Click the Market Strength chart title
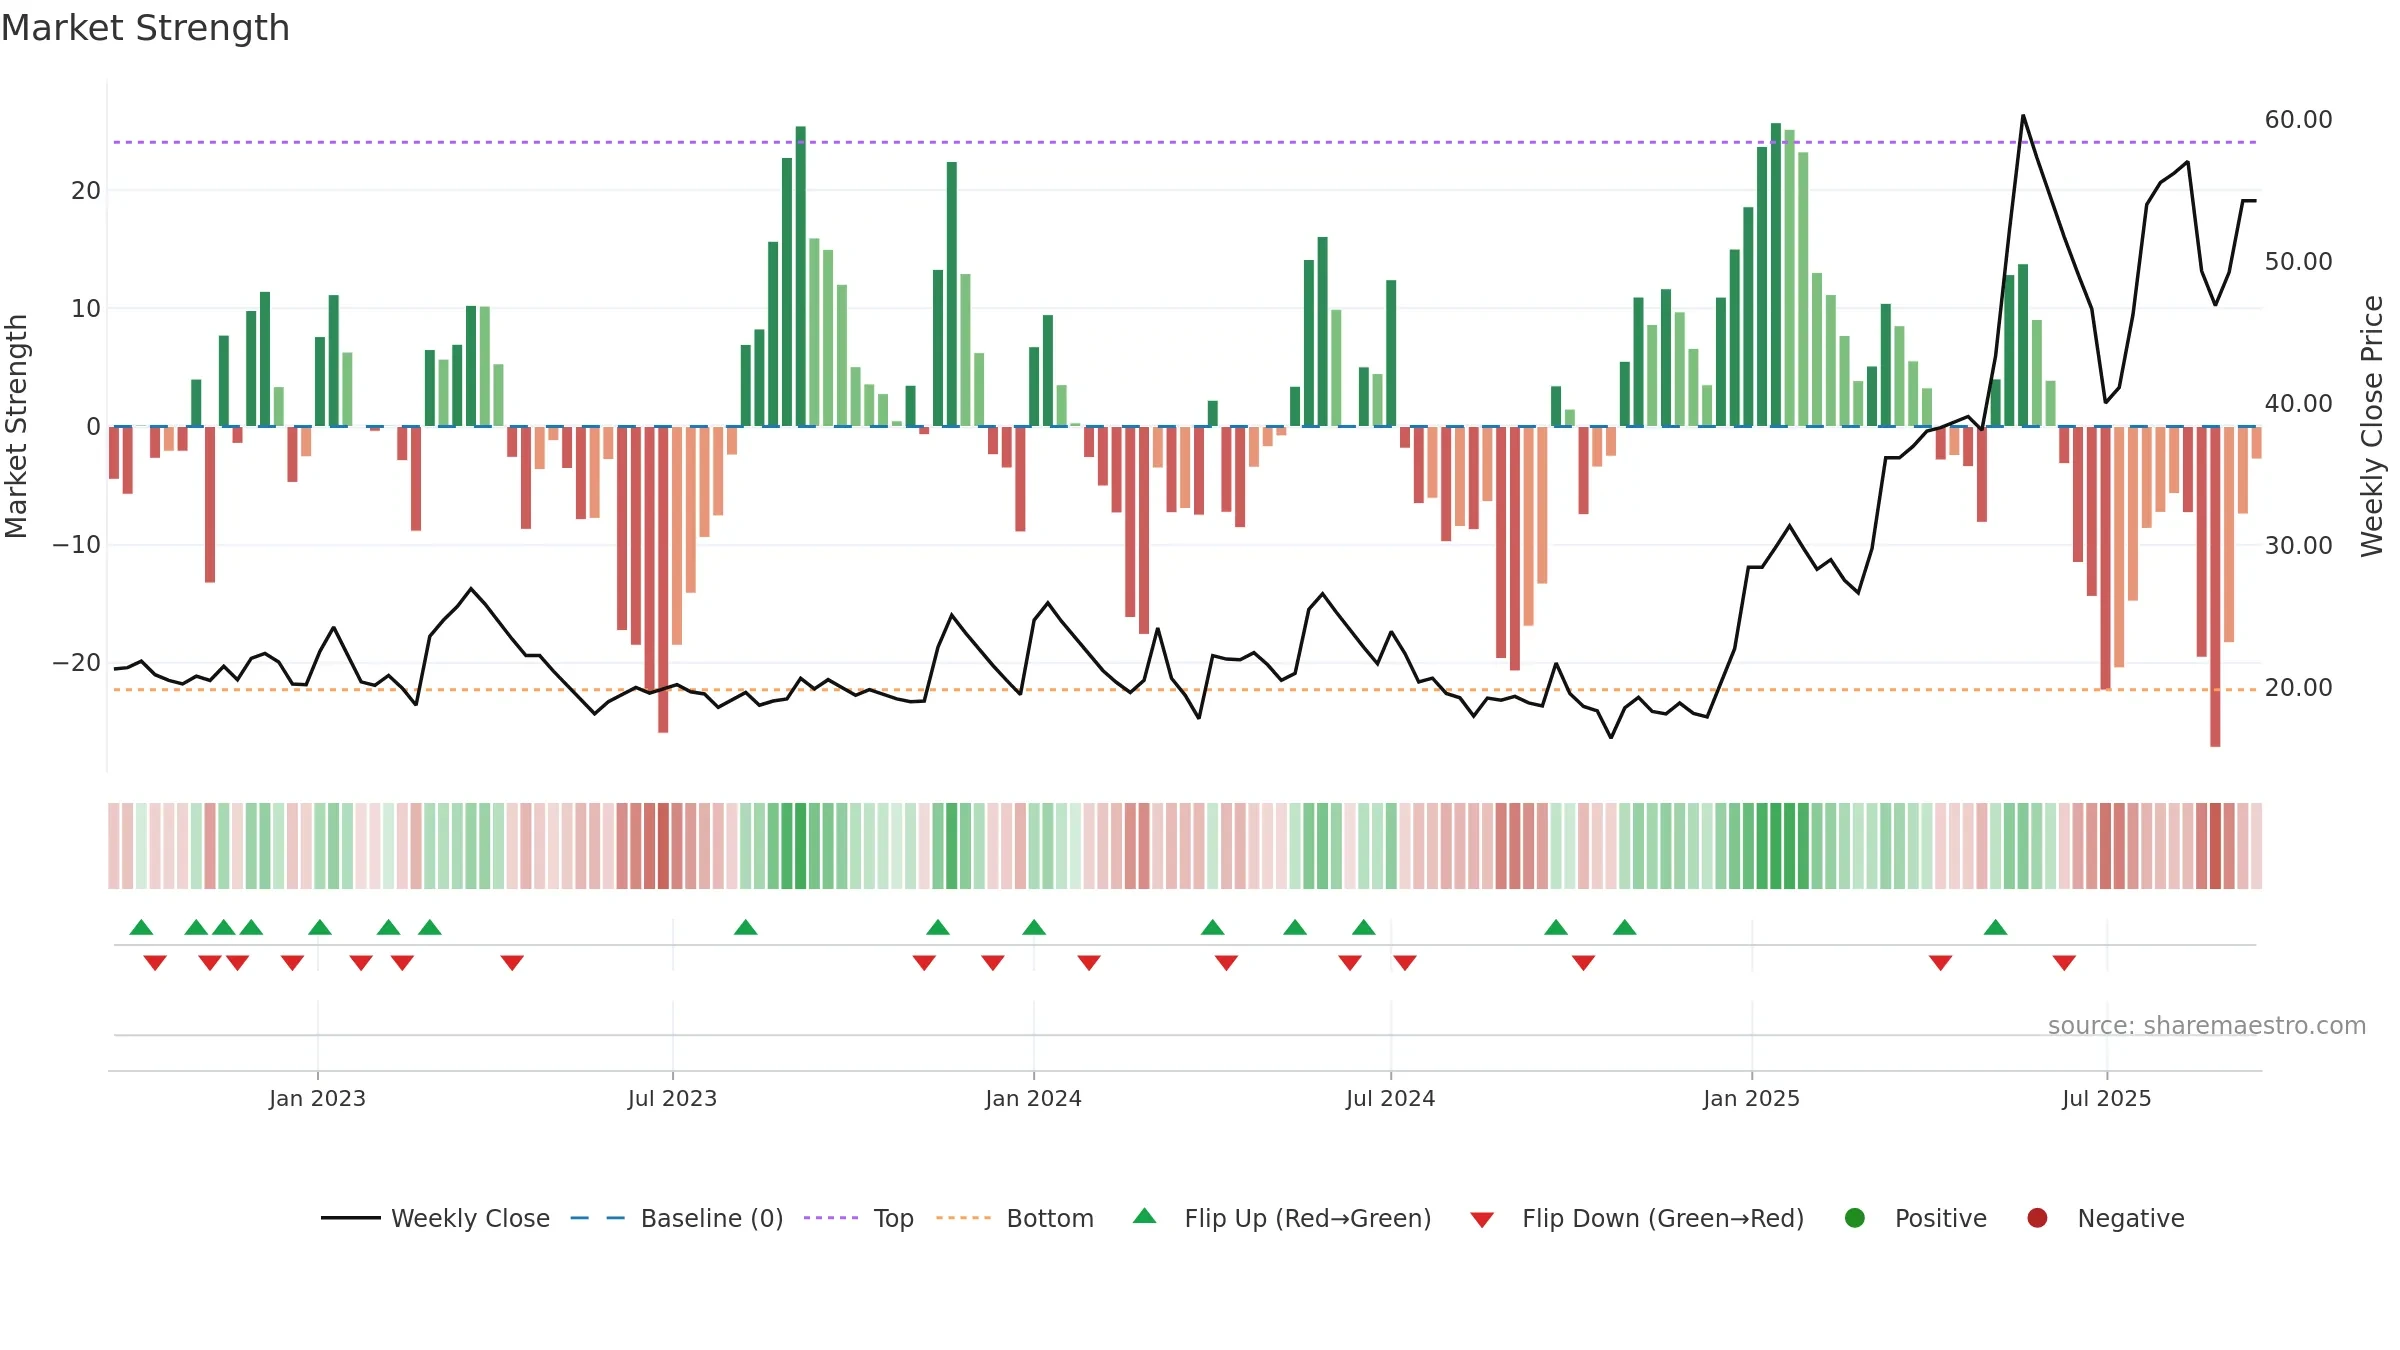Image resolution: width=2400 pixels, height=1350 pixels. coord(145,28)
